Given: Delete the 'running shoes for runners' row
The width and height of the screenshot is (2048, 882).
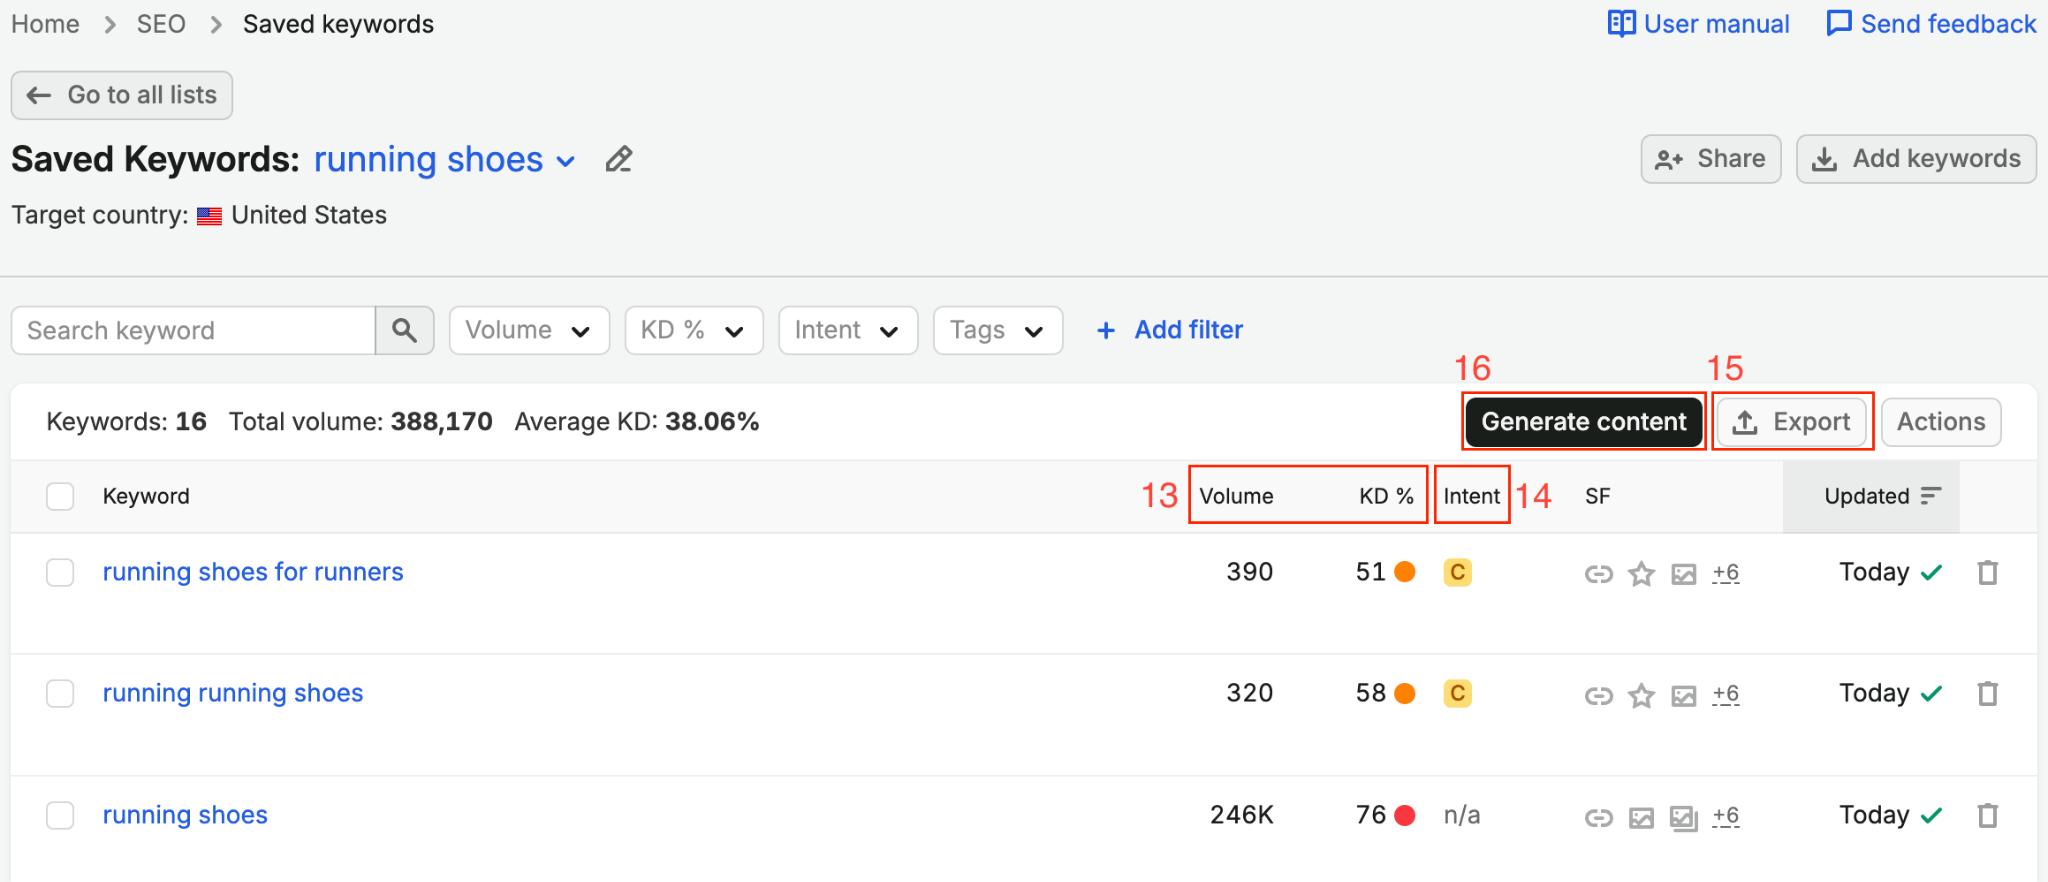Looking at the screenshot, I should point(1988,572).
